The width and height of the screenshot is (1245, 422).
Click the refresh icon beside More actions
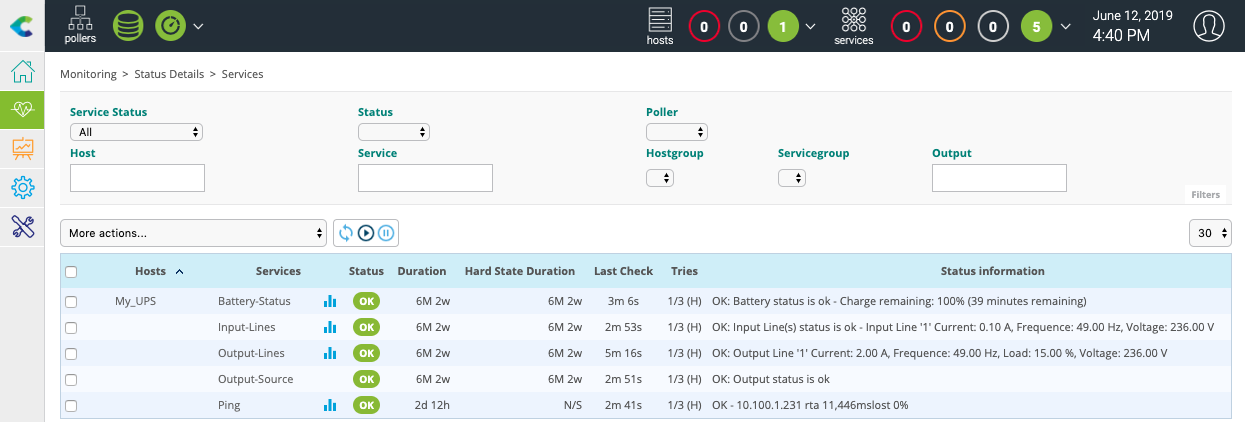click(346, 233)
